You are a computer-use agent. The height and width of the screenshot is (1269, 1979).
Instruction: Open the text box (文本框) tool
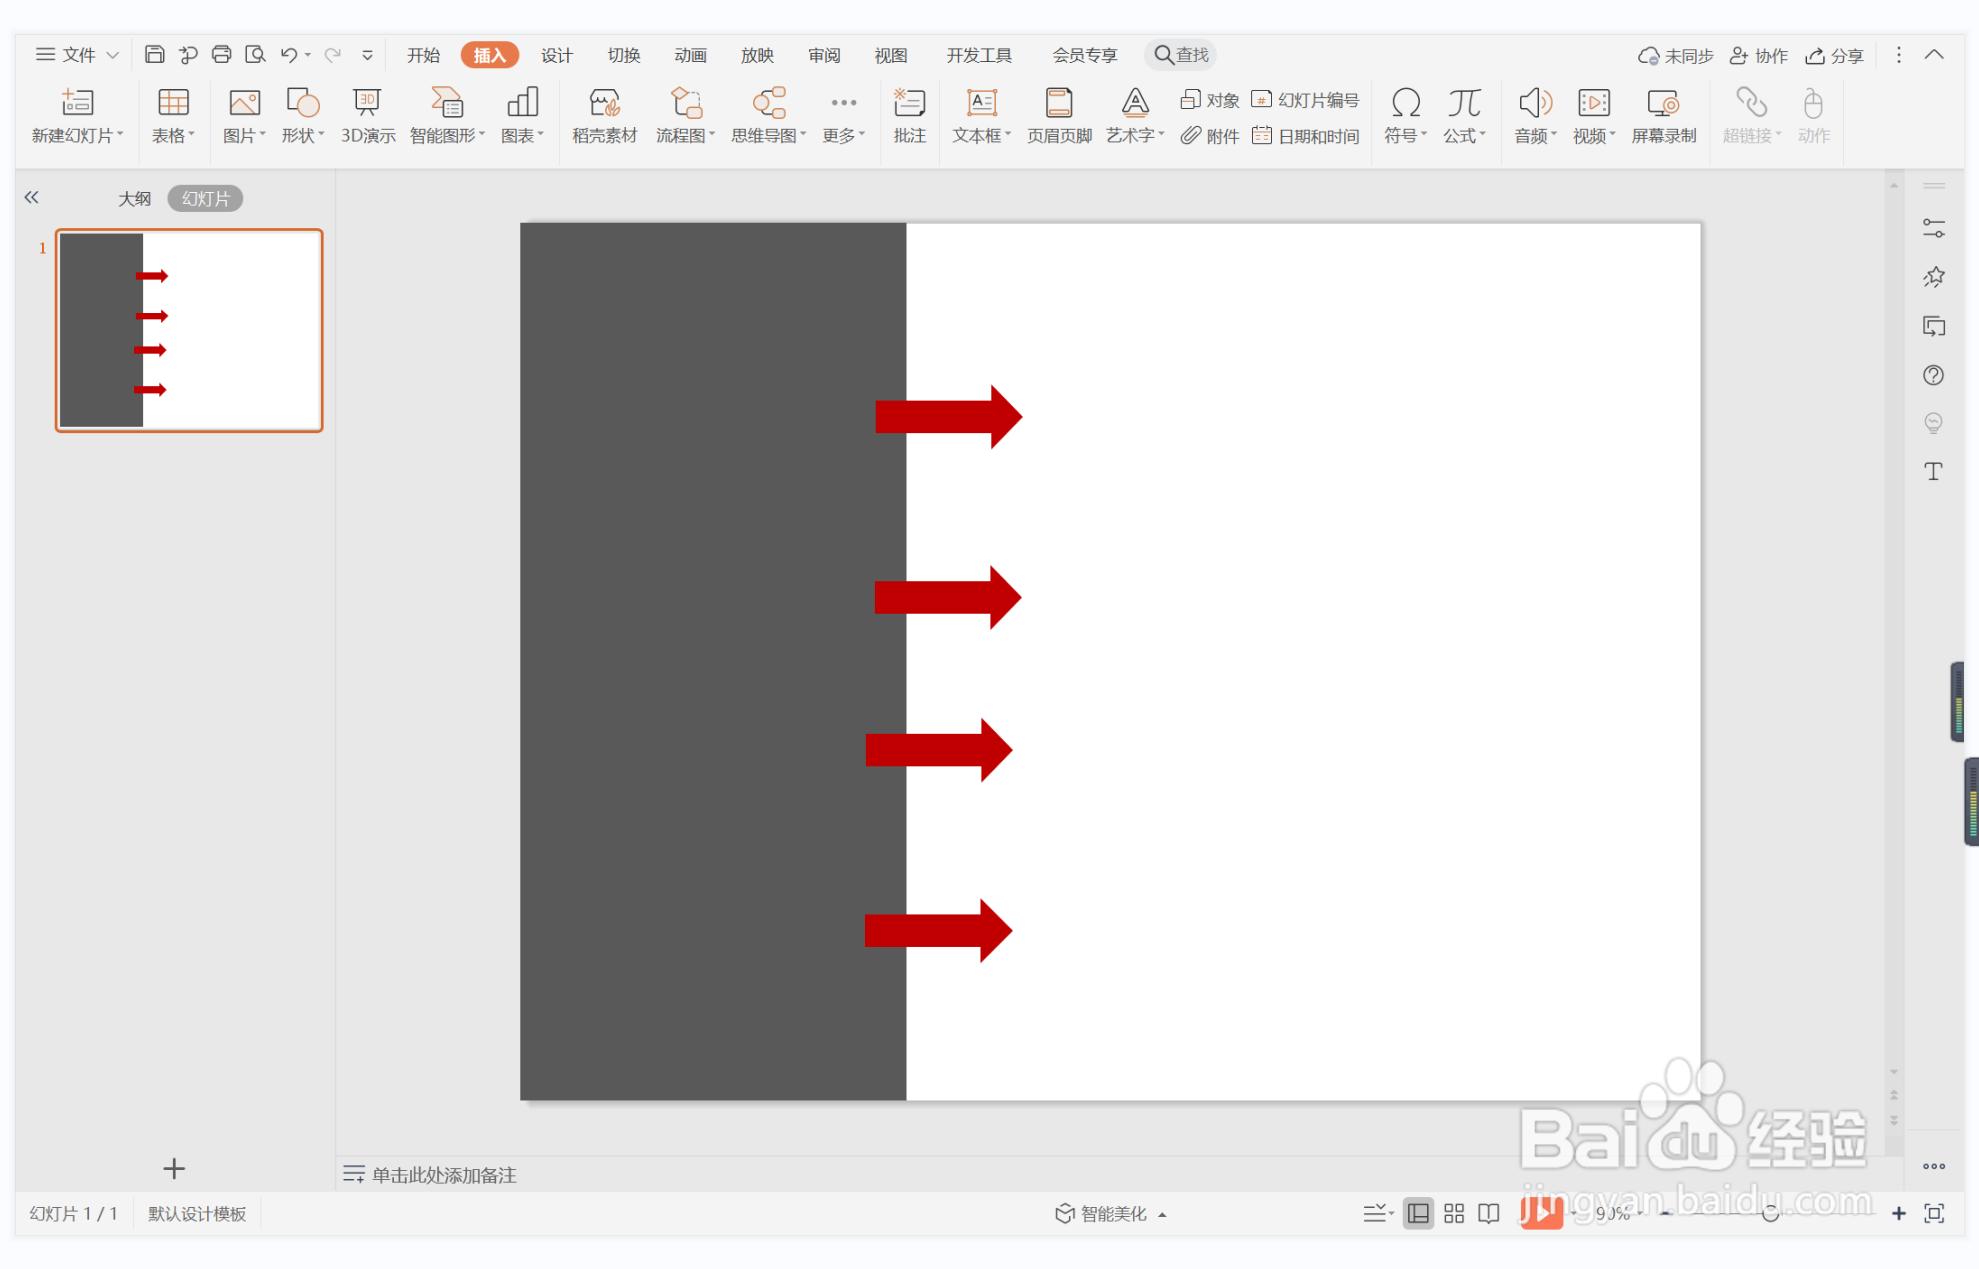[981, 103]
